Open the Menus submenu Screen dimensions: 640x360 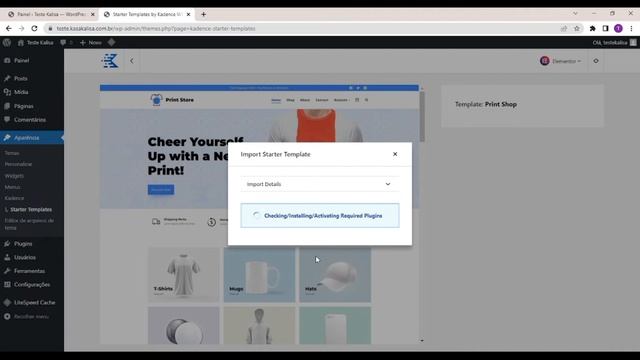pyautogui.click(x=13, y=187)
